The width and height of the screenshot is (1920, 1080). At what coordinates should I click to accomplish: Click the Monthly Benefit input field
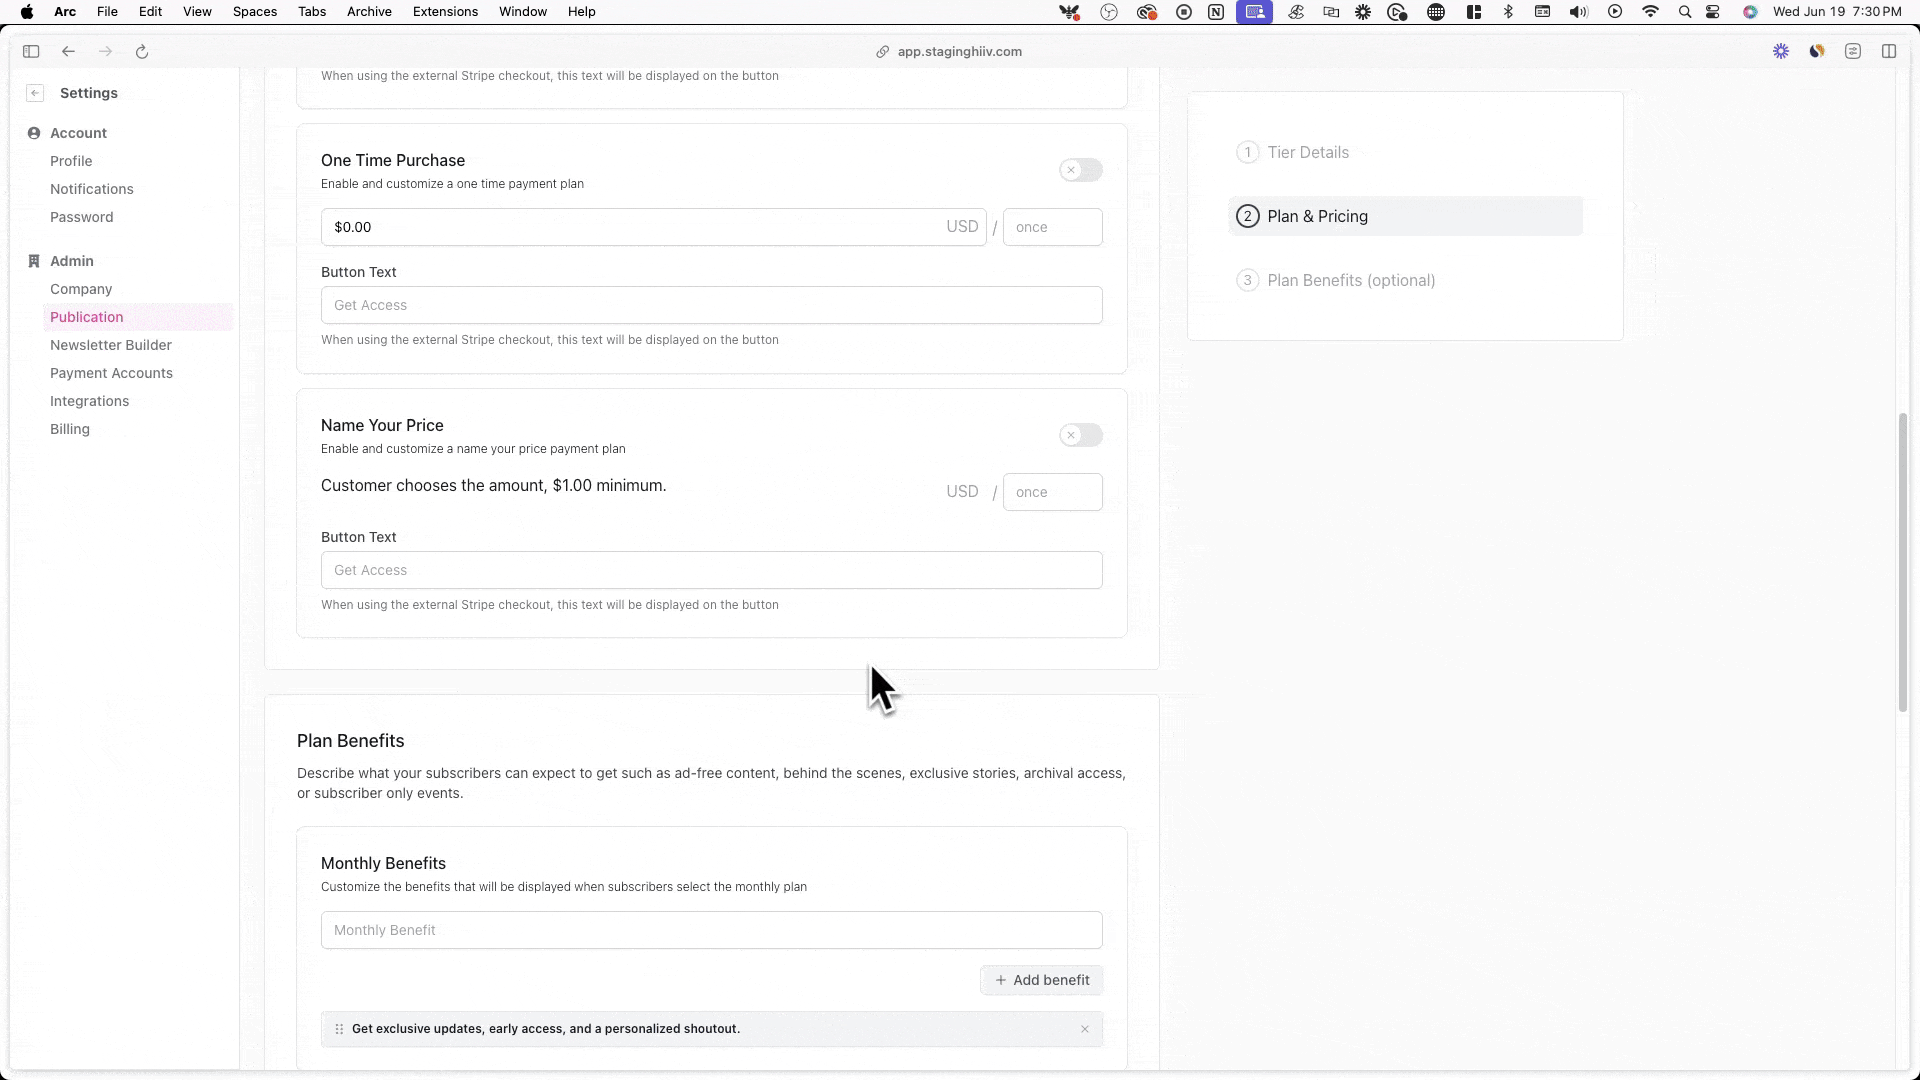(x=711, y=930)
